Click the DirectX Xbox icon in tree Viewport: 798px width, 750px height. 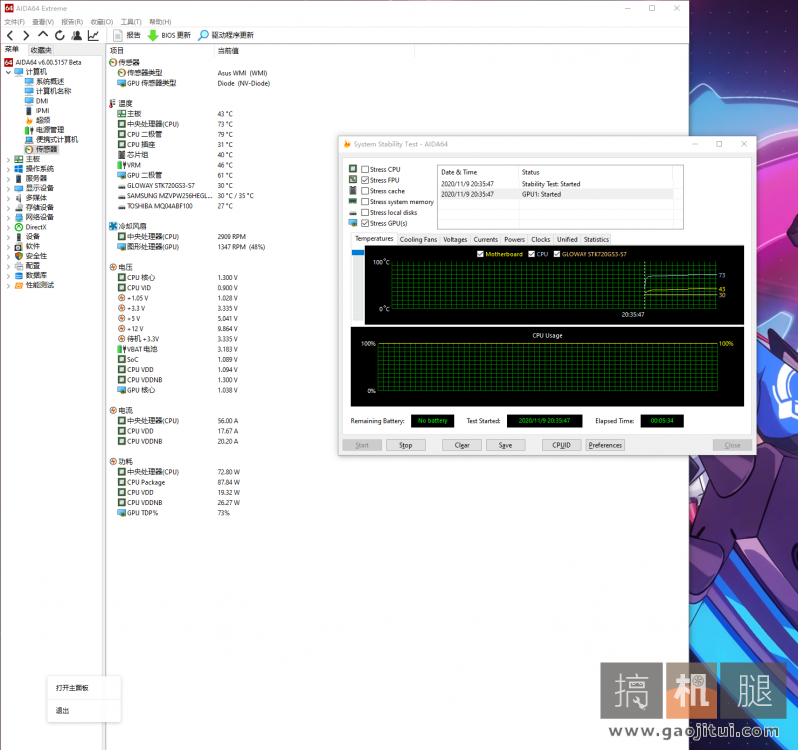(x=19, y=227)
